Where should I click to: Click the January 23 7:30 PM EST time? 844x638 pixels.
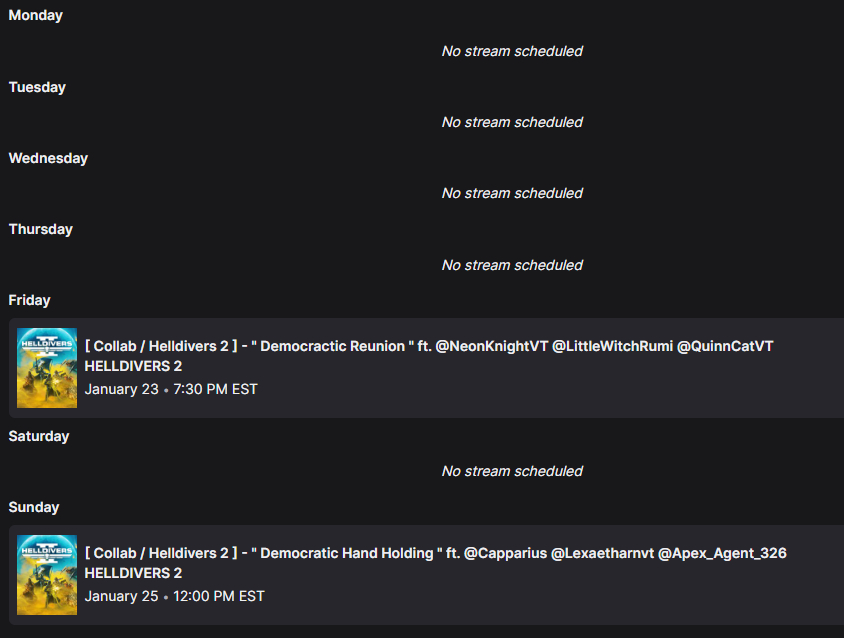pos(171,389)
